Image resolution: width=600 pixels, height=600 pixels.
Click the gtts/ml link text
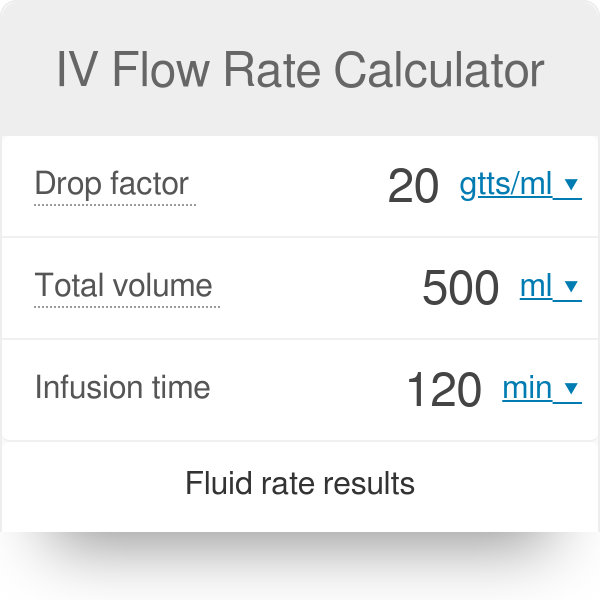(x=505, y=185)
